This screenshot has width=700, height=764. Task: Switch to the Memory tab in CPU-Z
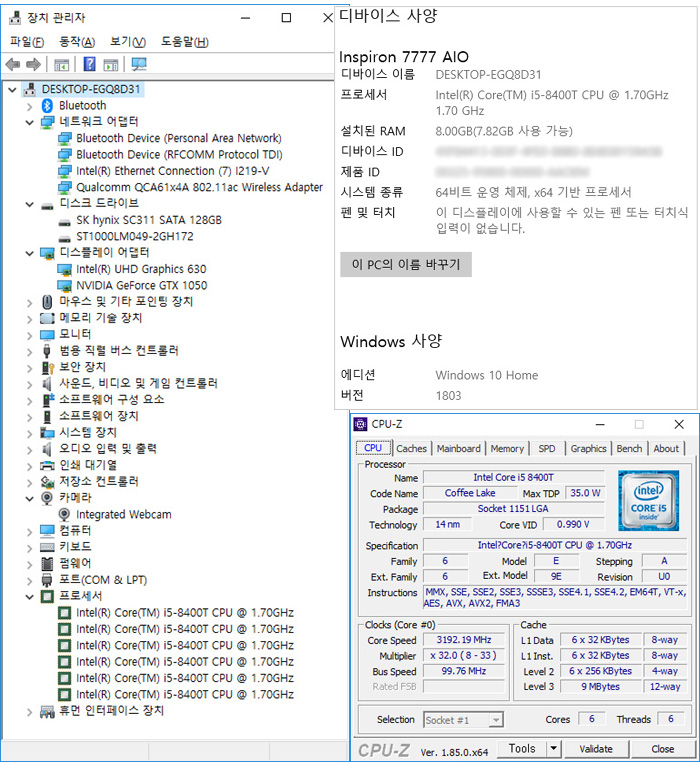(507, 448)
